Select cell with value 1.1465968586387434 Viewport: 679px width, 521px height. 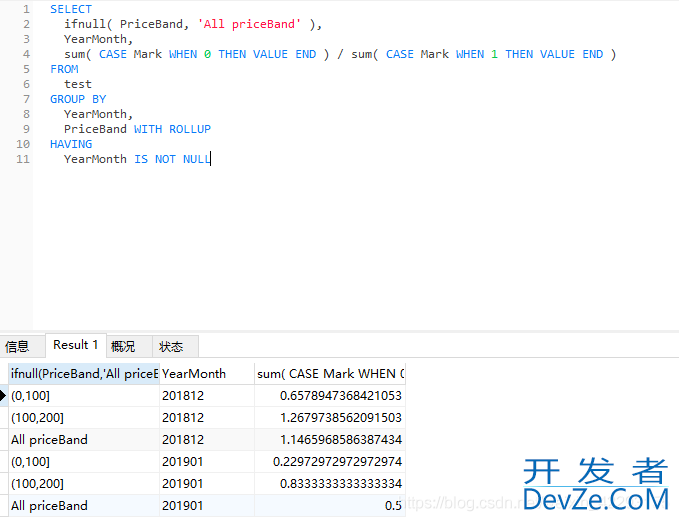pos(330,440)
